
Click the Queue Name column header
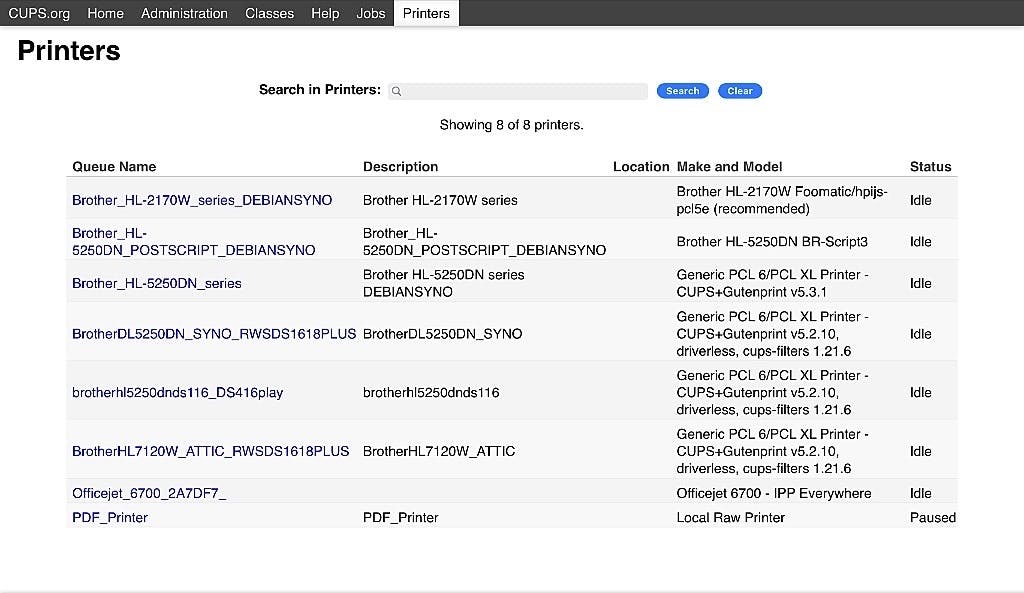114,167
